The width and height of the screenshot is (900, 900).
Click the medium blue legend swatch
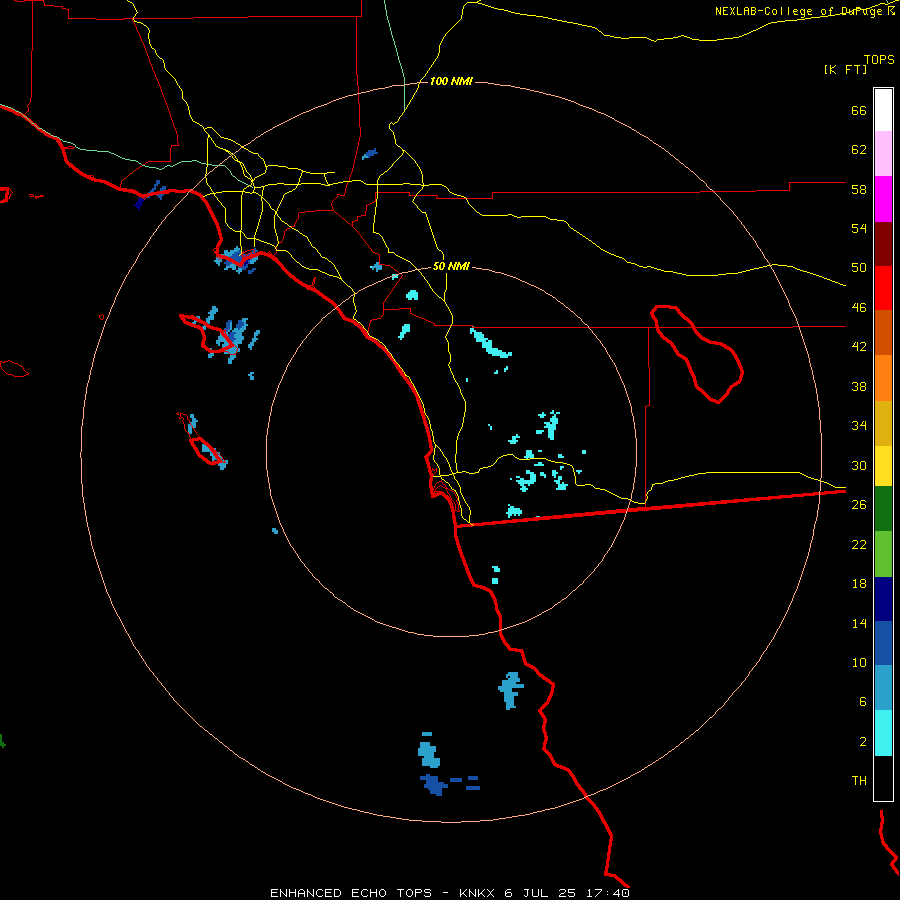[x=883, y=643]
